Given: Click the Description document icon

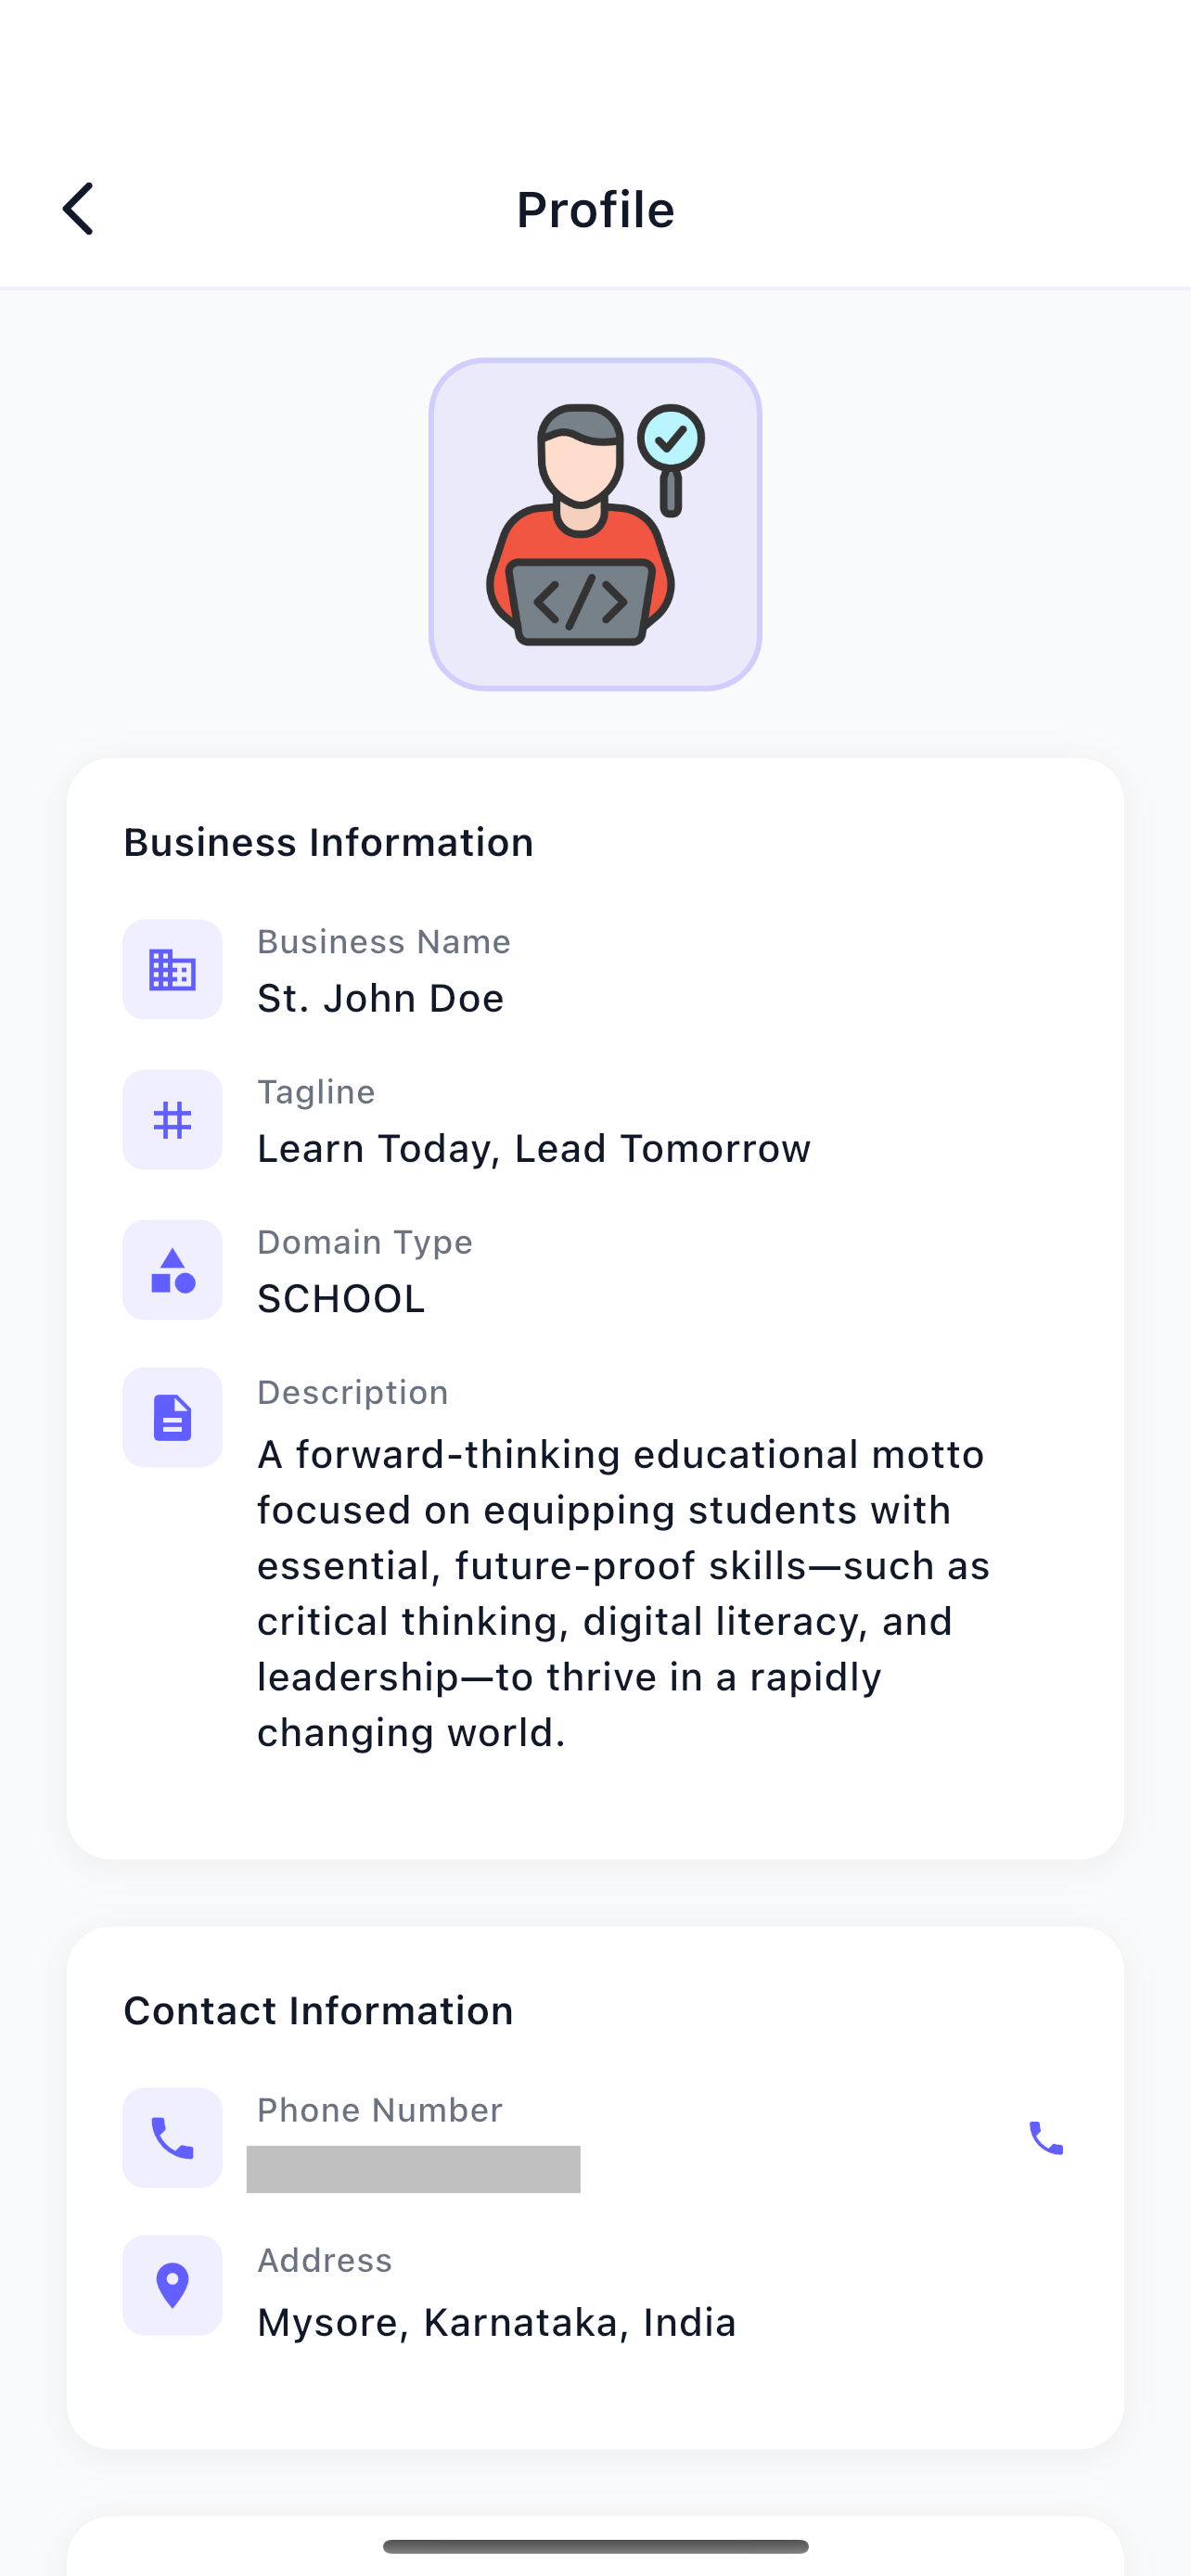Looking at the screenshot, I should coord(172,1417).
